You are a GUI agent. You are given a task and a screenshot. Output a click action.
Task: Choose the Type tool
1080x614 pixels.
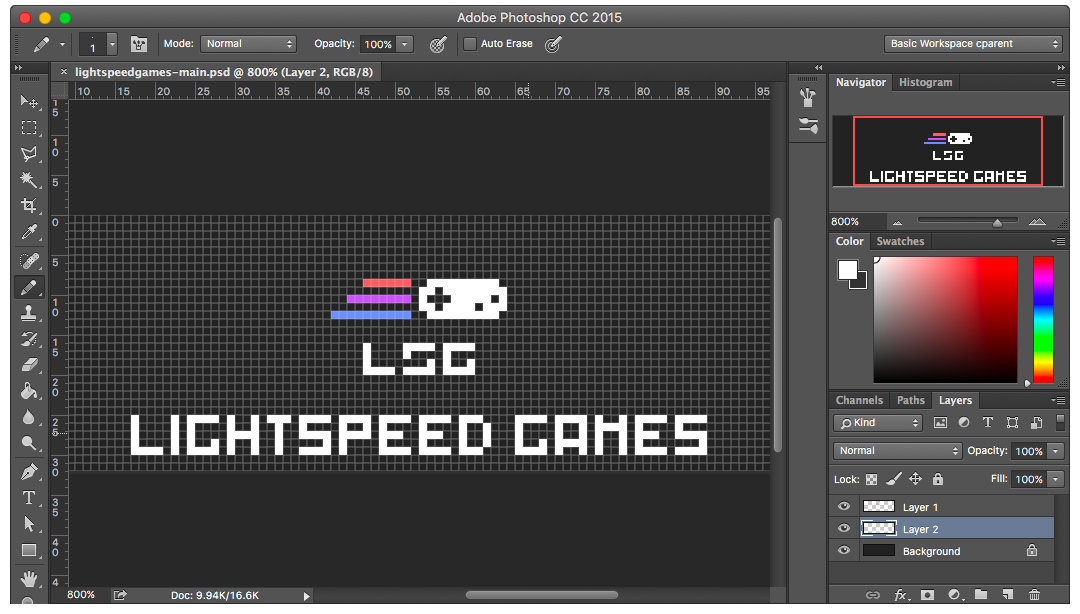(29, 498)
